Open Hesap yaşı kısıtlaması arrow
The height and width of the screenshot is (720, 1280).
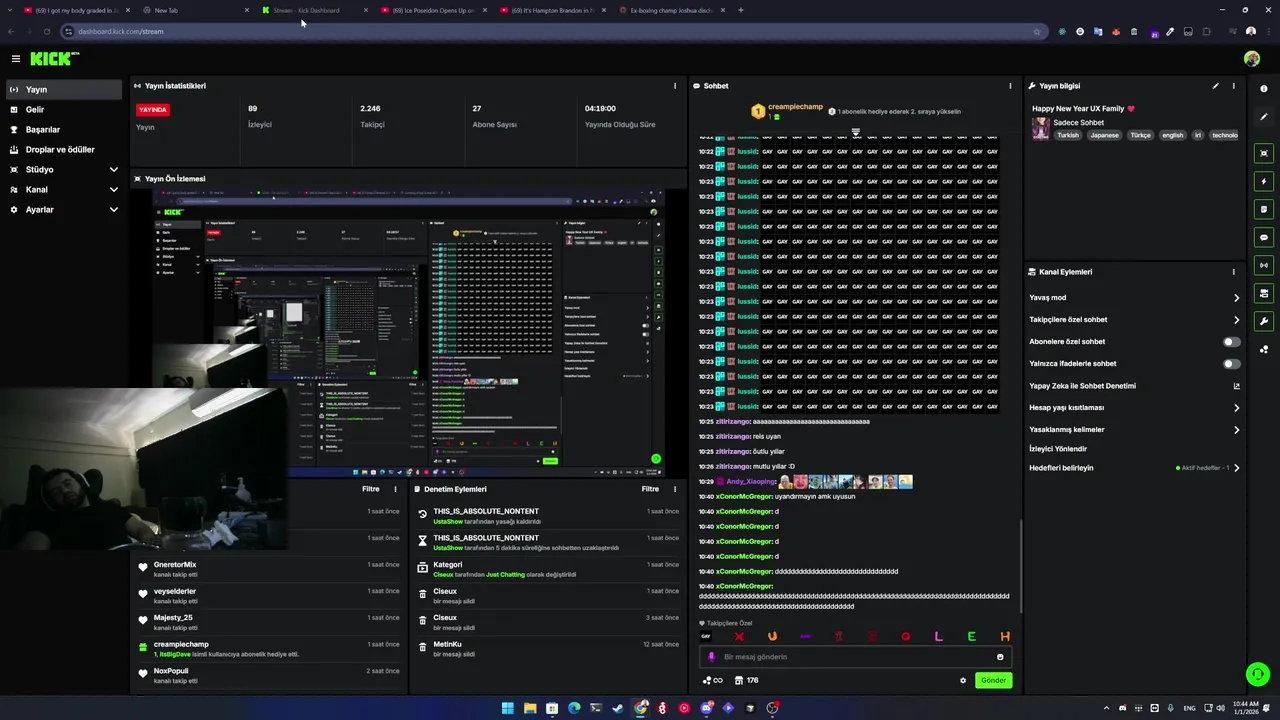1236,408
